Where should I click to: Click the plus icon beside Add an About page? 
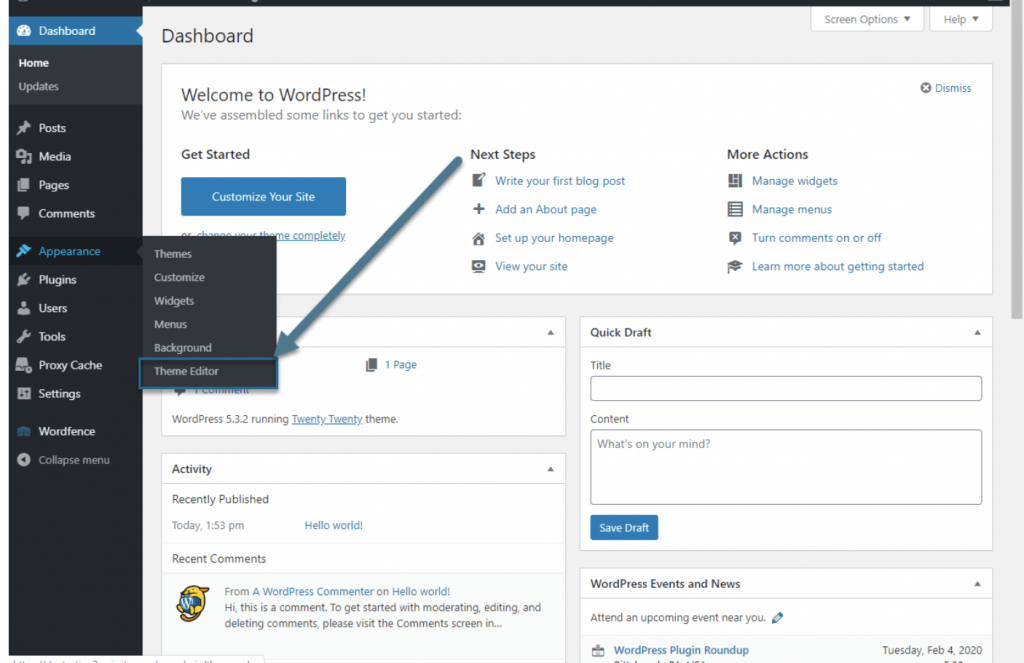[479, 209]
